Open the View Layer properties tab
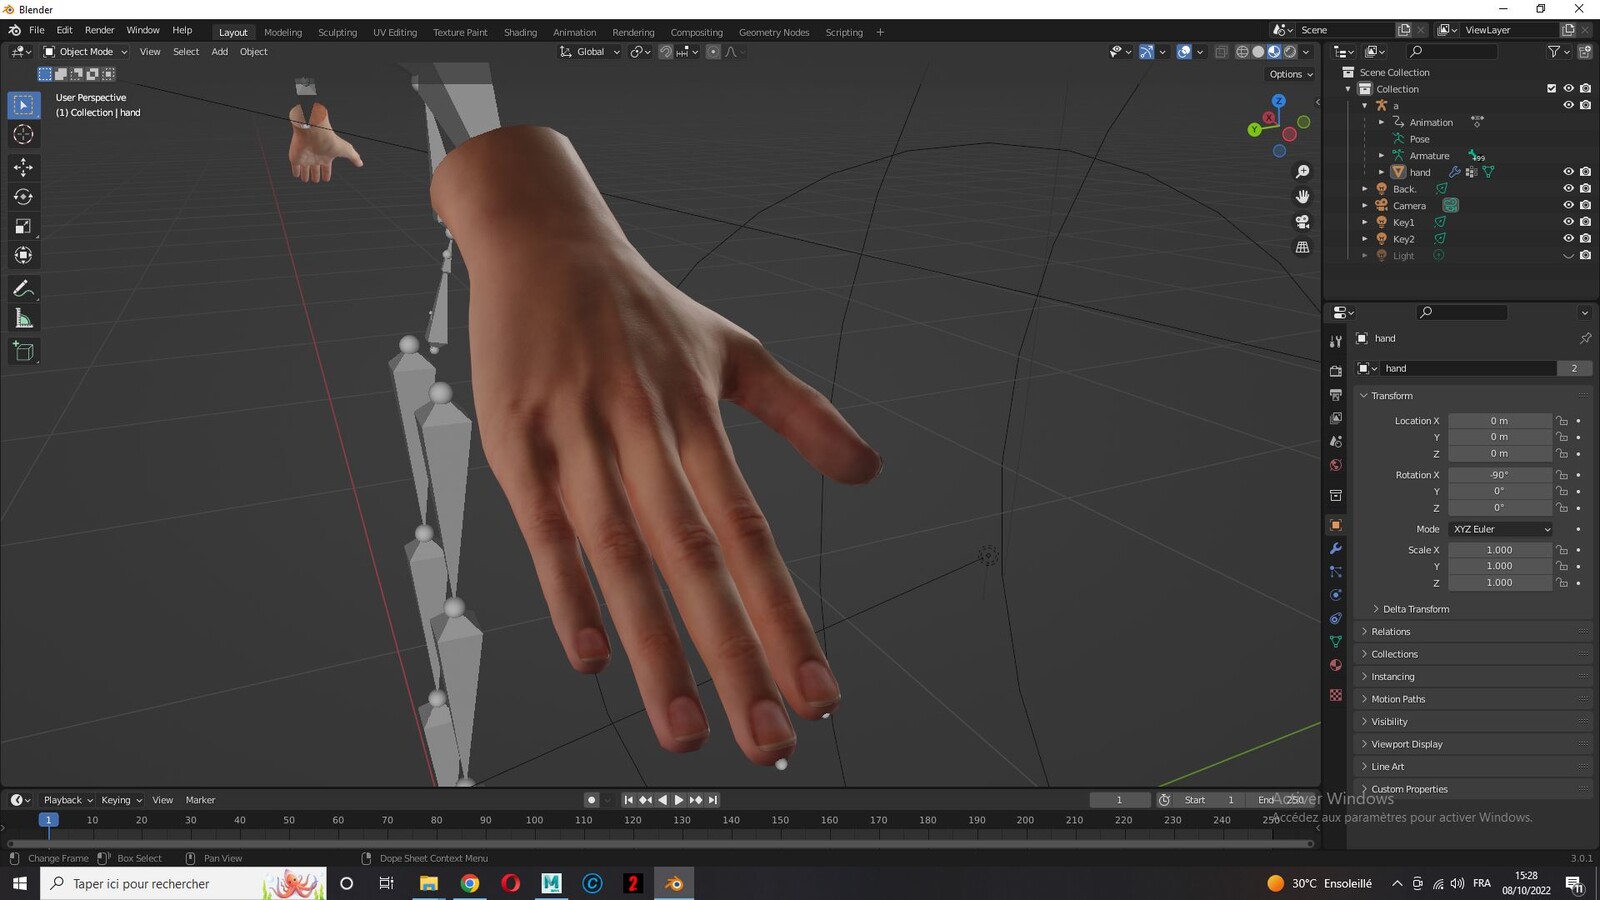This screenshot has height=900, width=1600. coord(1336,418)
